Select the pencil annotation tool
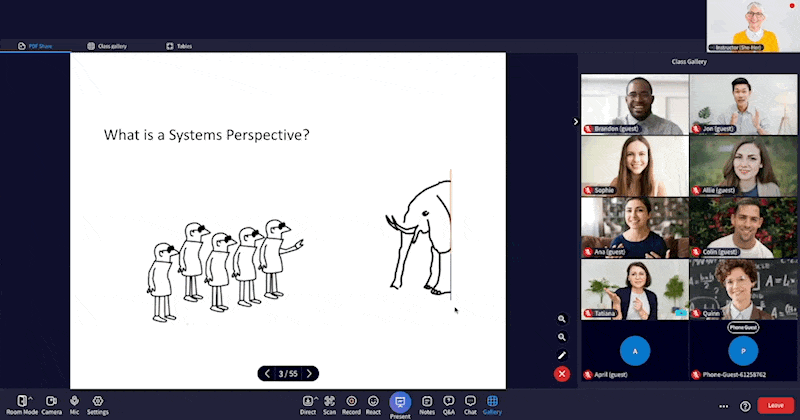The image size is (800, 420). [562, 355]
